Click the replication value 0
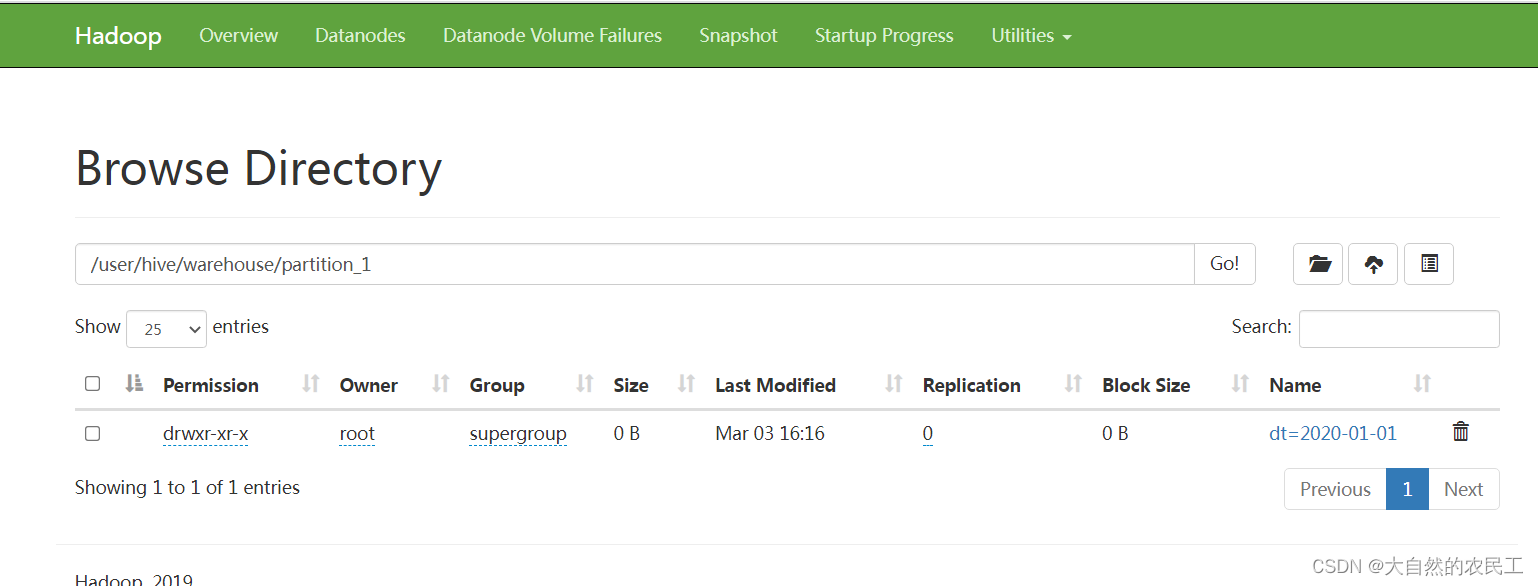Viewport: 1538px width, 586px height. point(928,433)
